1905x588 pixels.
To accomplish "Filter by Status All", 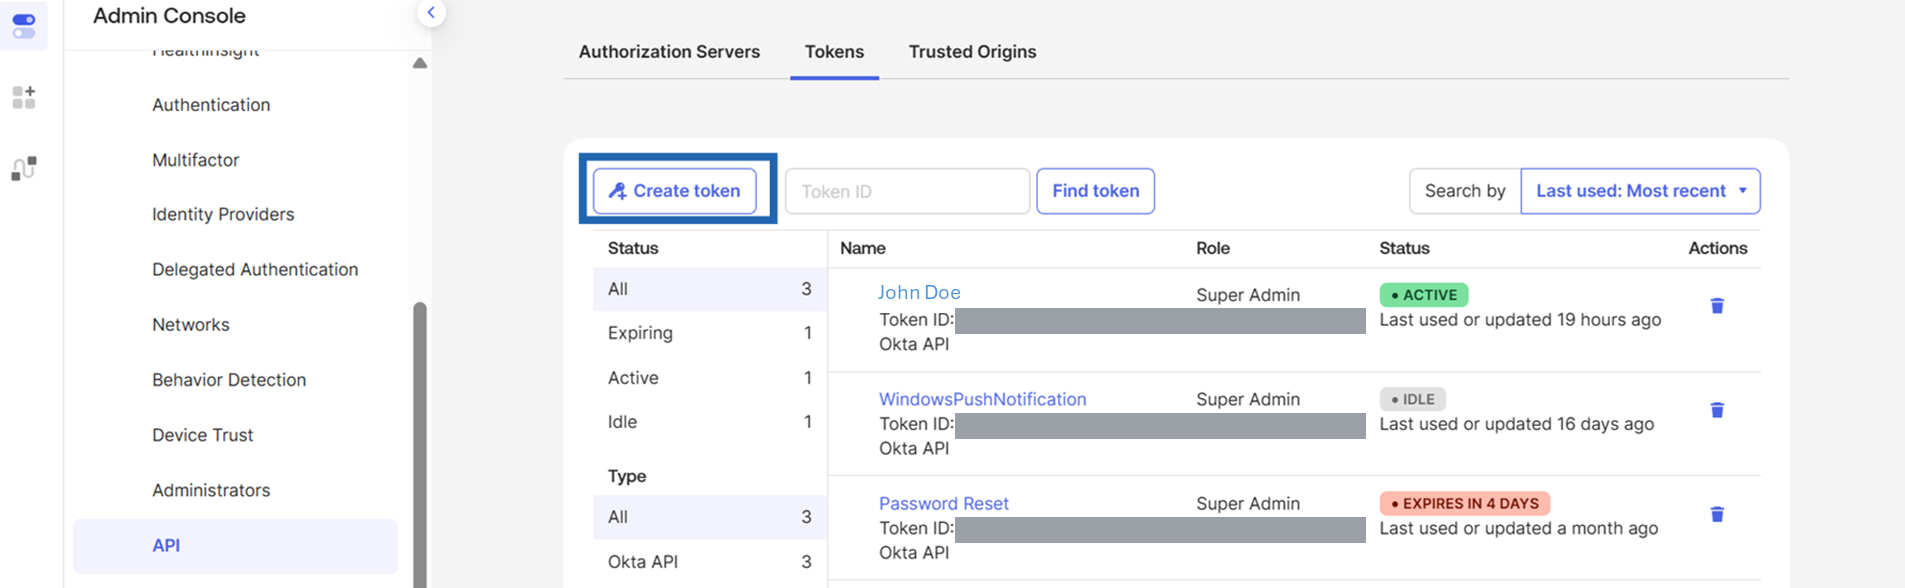I will [x=710, y=289].
